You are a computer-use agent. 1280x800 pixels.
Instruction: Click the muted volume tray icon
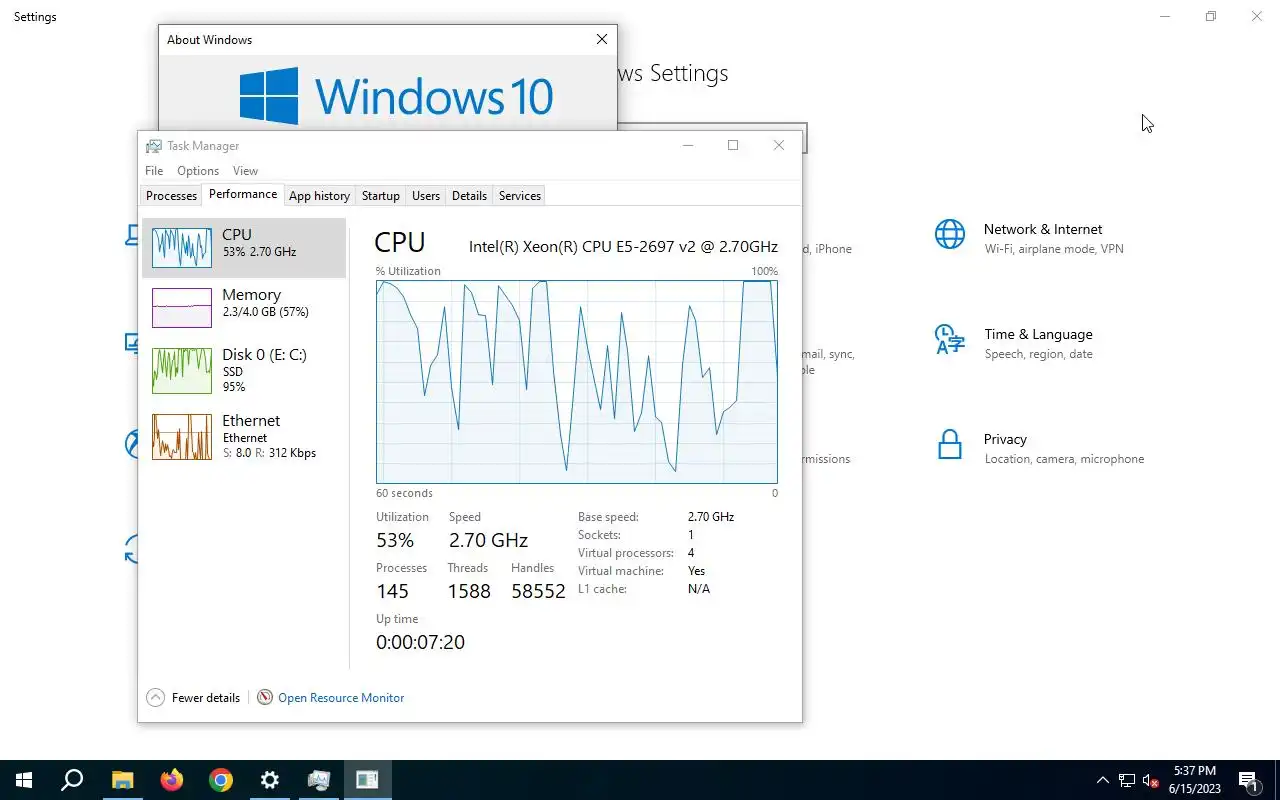tap(1150, 780)
